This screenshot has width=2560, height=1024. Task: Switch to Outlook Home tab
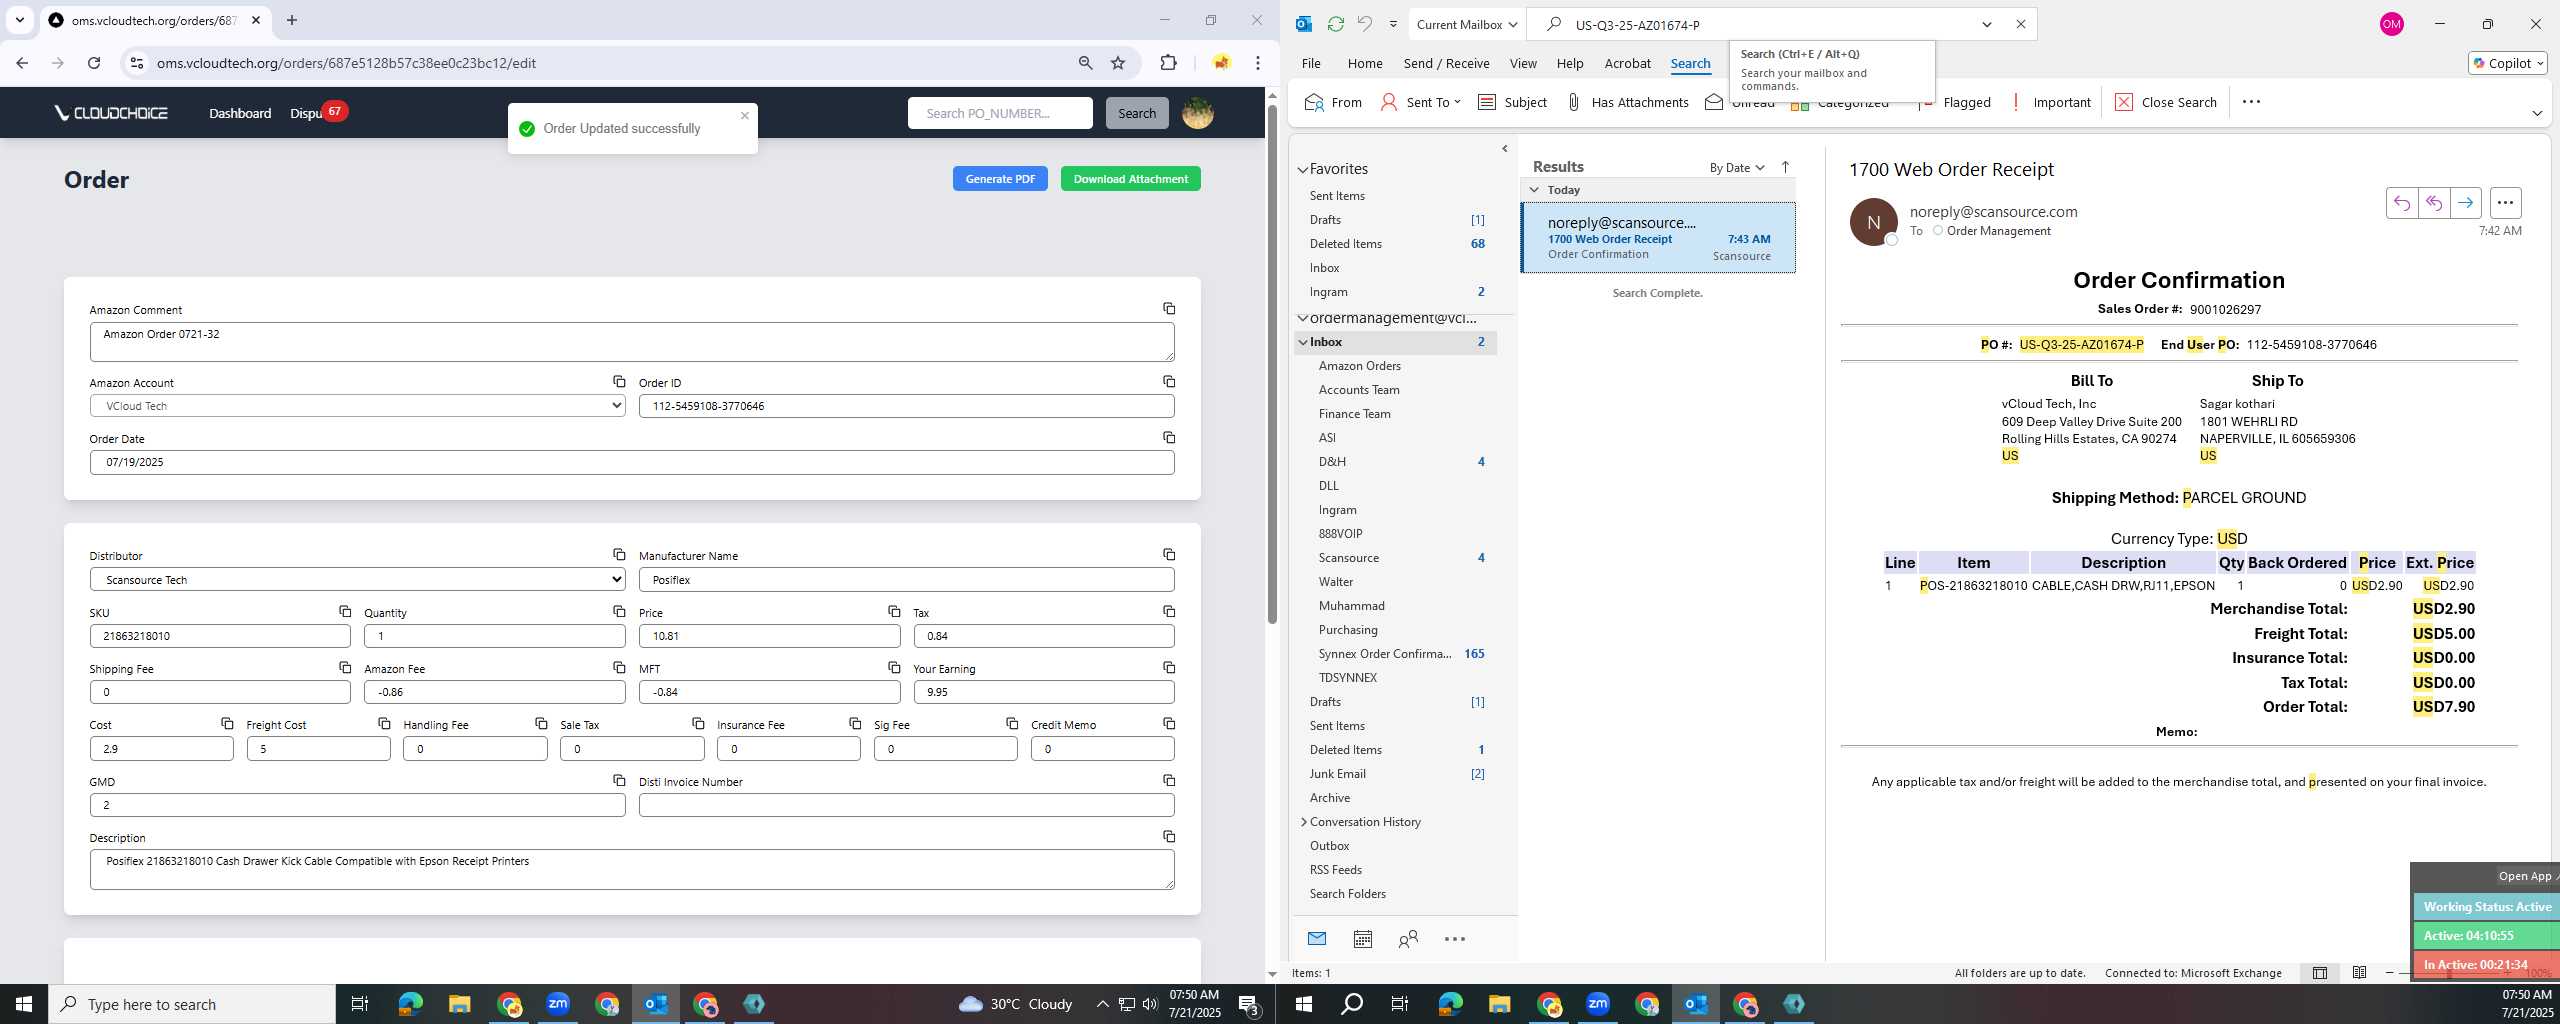click(1364, 63)
